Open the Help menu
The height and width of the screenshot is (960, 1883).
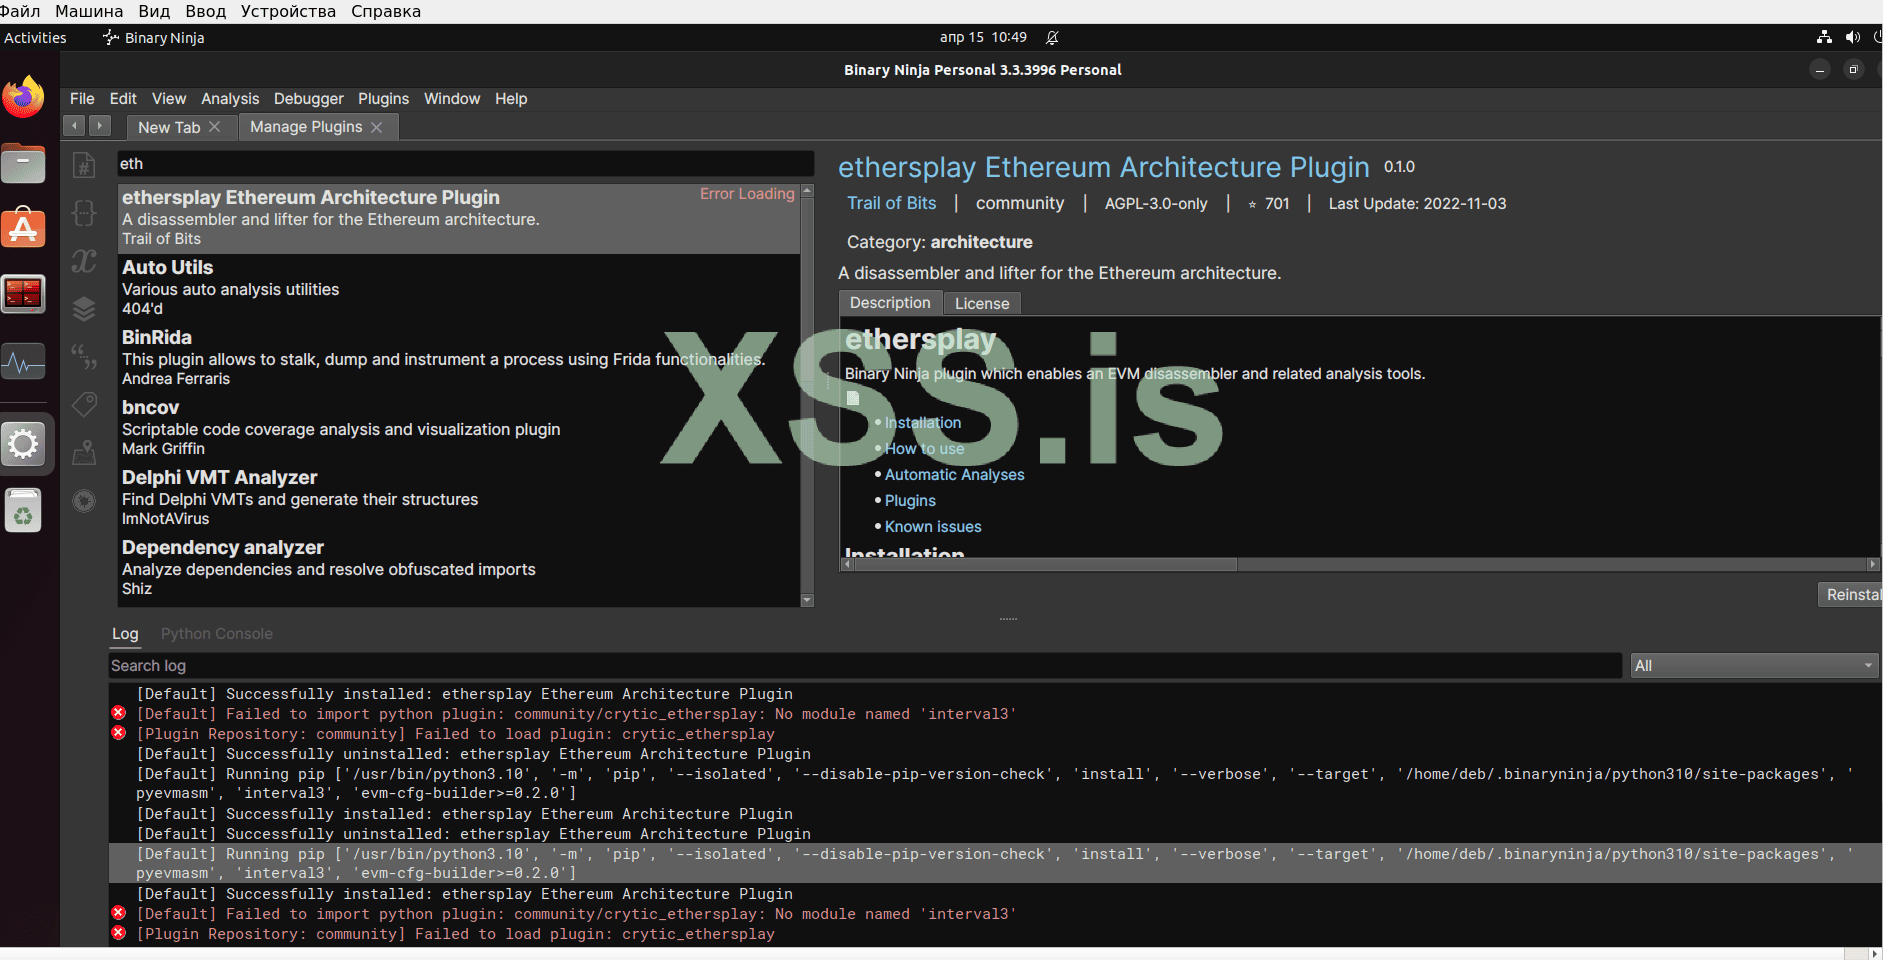coord(511,99)
